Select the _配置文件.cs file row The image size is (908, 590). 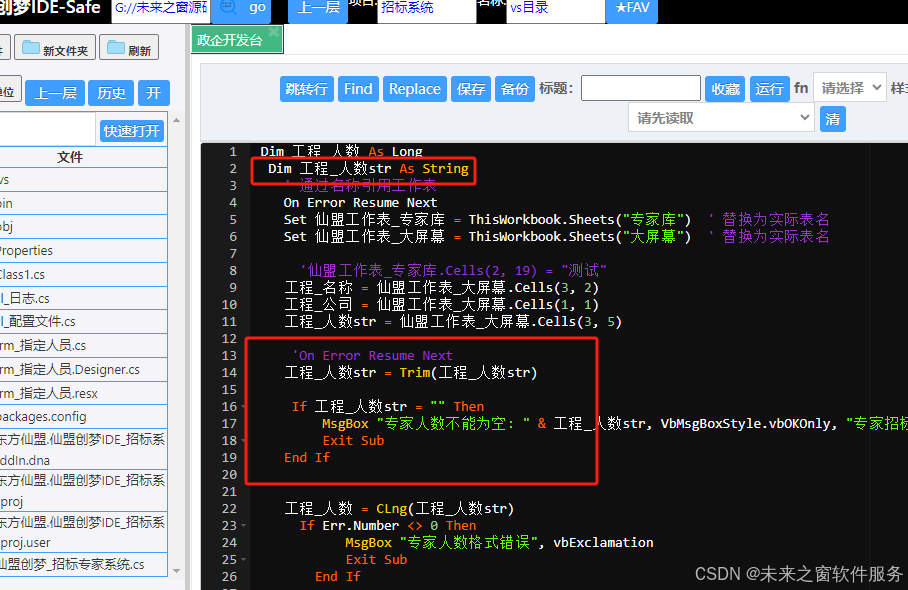click(83, 321)
